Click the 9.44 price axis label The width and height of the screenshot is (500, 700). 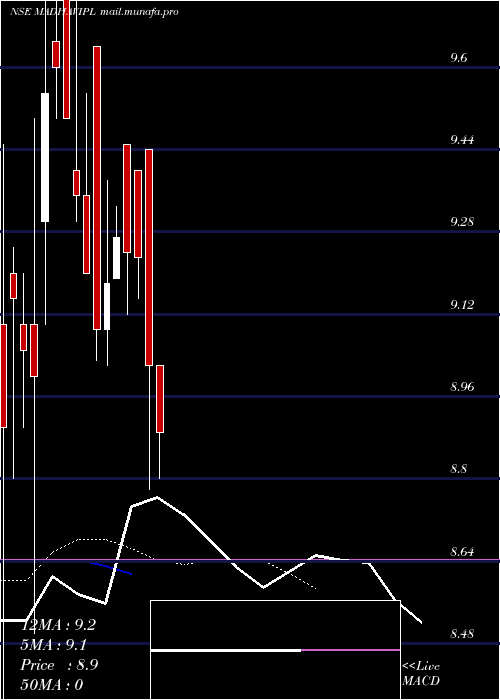coord(462,140)
